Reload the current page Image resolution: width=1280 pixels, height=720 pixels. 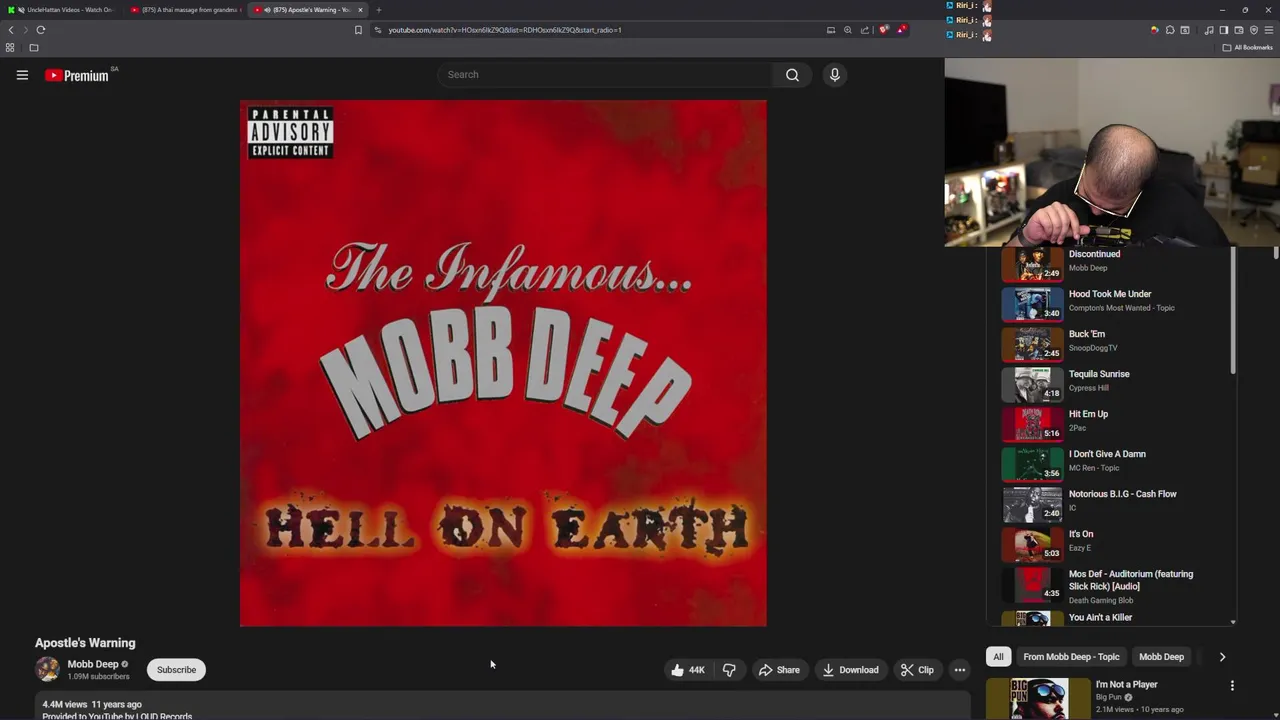coord(41,30)
